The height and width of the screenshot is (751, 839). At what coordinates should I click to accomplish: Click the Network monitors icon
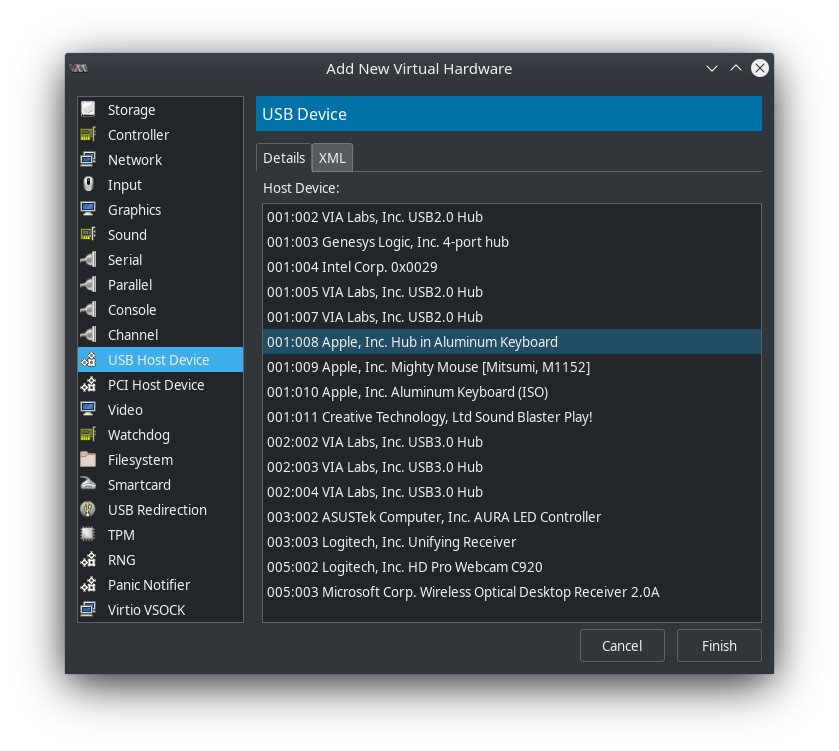pos(88,159)
